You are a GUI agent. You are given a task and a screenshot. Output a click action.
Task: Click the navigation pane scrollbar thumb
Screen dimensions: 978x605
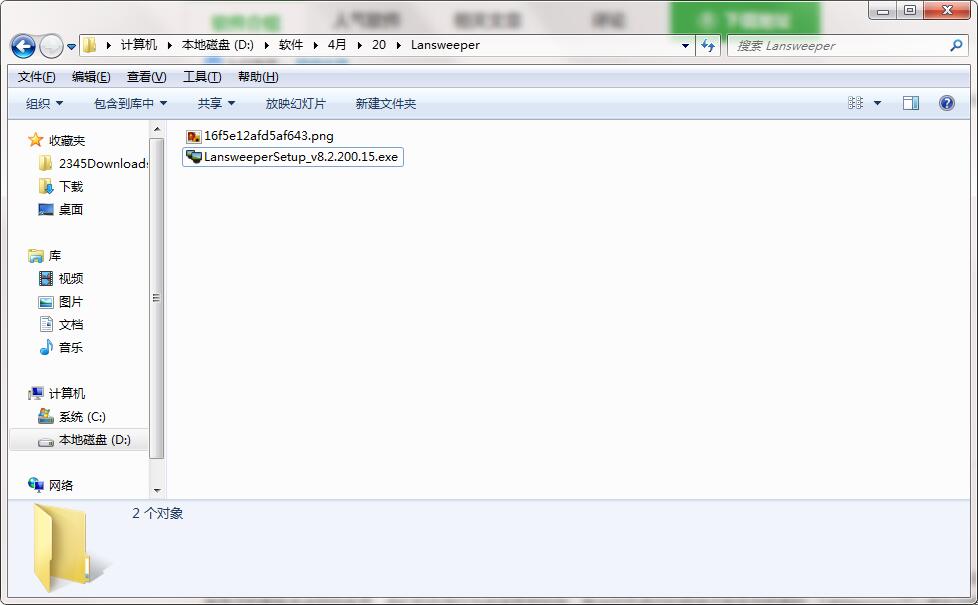click(157, 298)
